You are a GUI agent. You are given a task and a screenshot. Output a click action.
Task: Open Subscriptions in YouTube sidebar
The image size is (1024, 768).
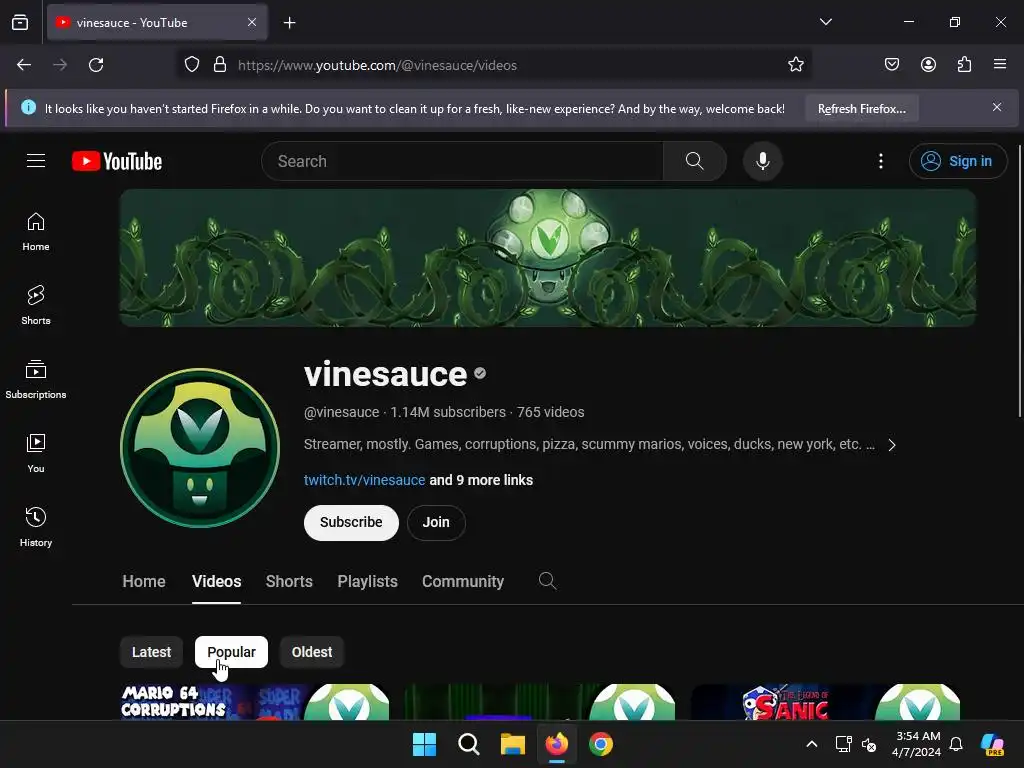pyautogui.click(x=36, y=379)
